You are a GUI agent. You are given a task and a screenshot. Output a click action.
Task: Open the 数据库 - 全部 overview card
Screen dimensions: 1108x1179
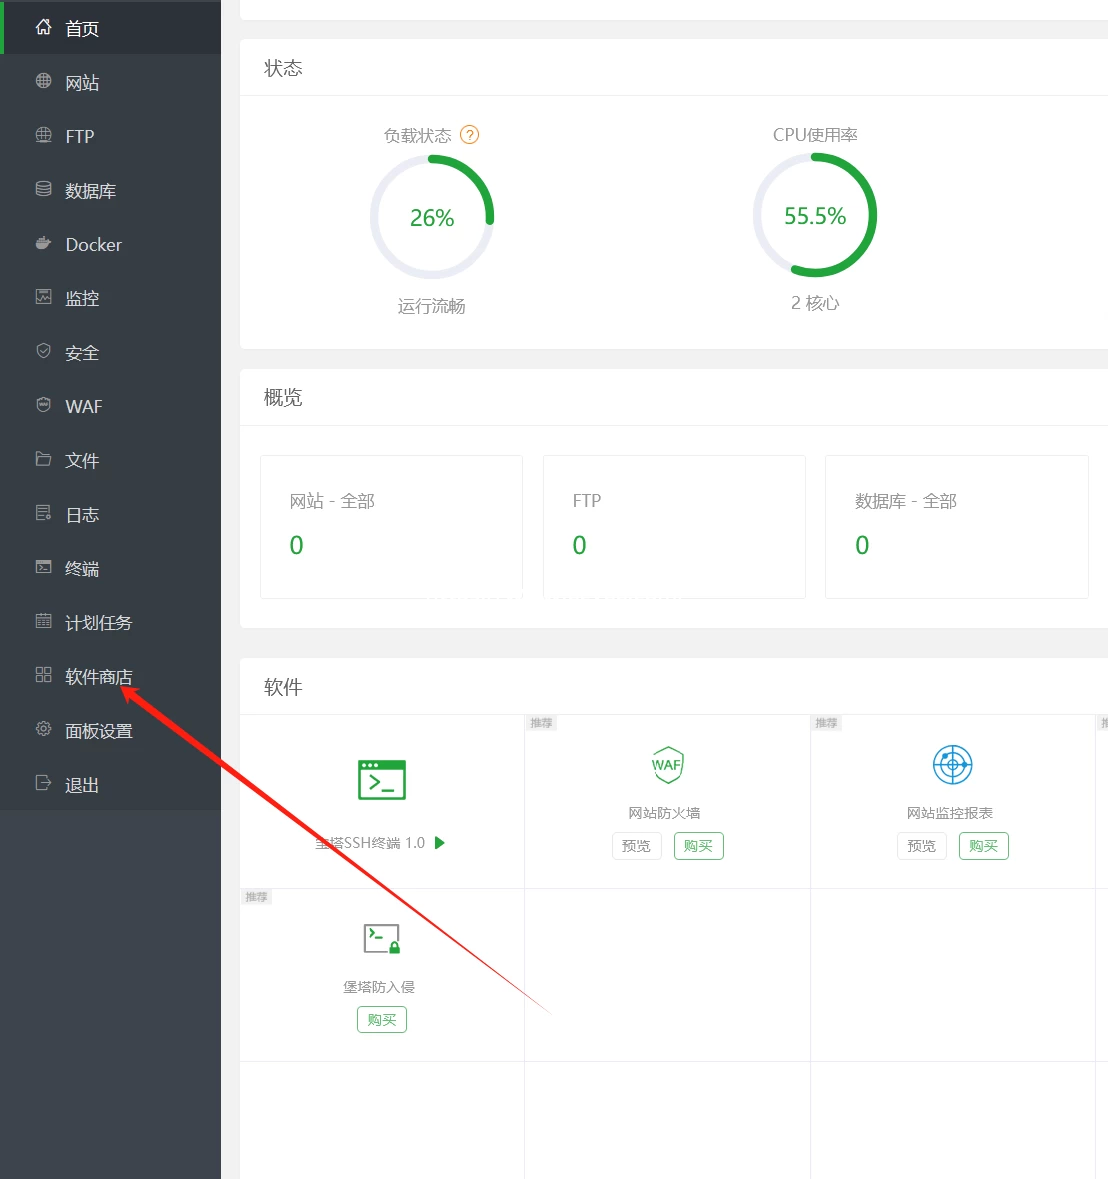(x=956, y=526)
